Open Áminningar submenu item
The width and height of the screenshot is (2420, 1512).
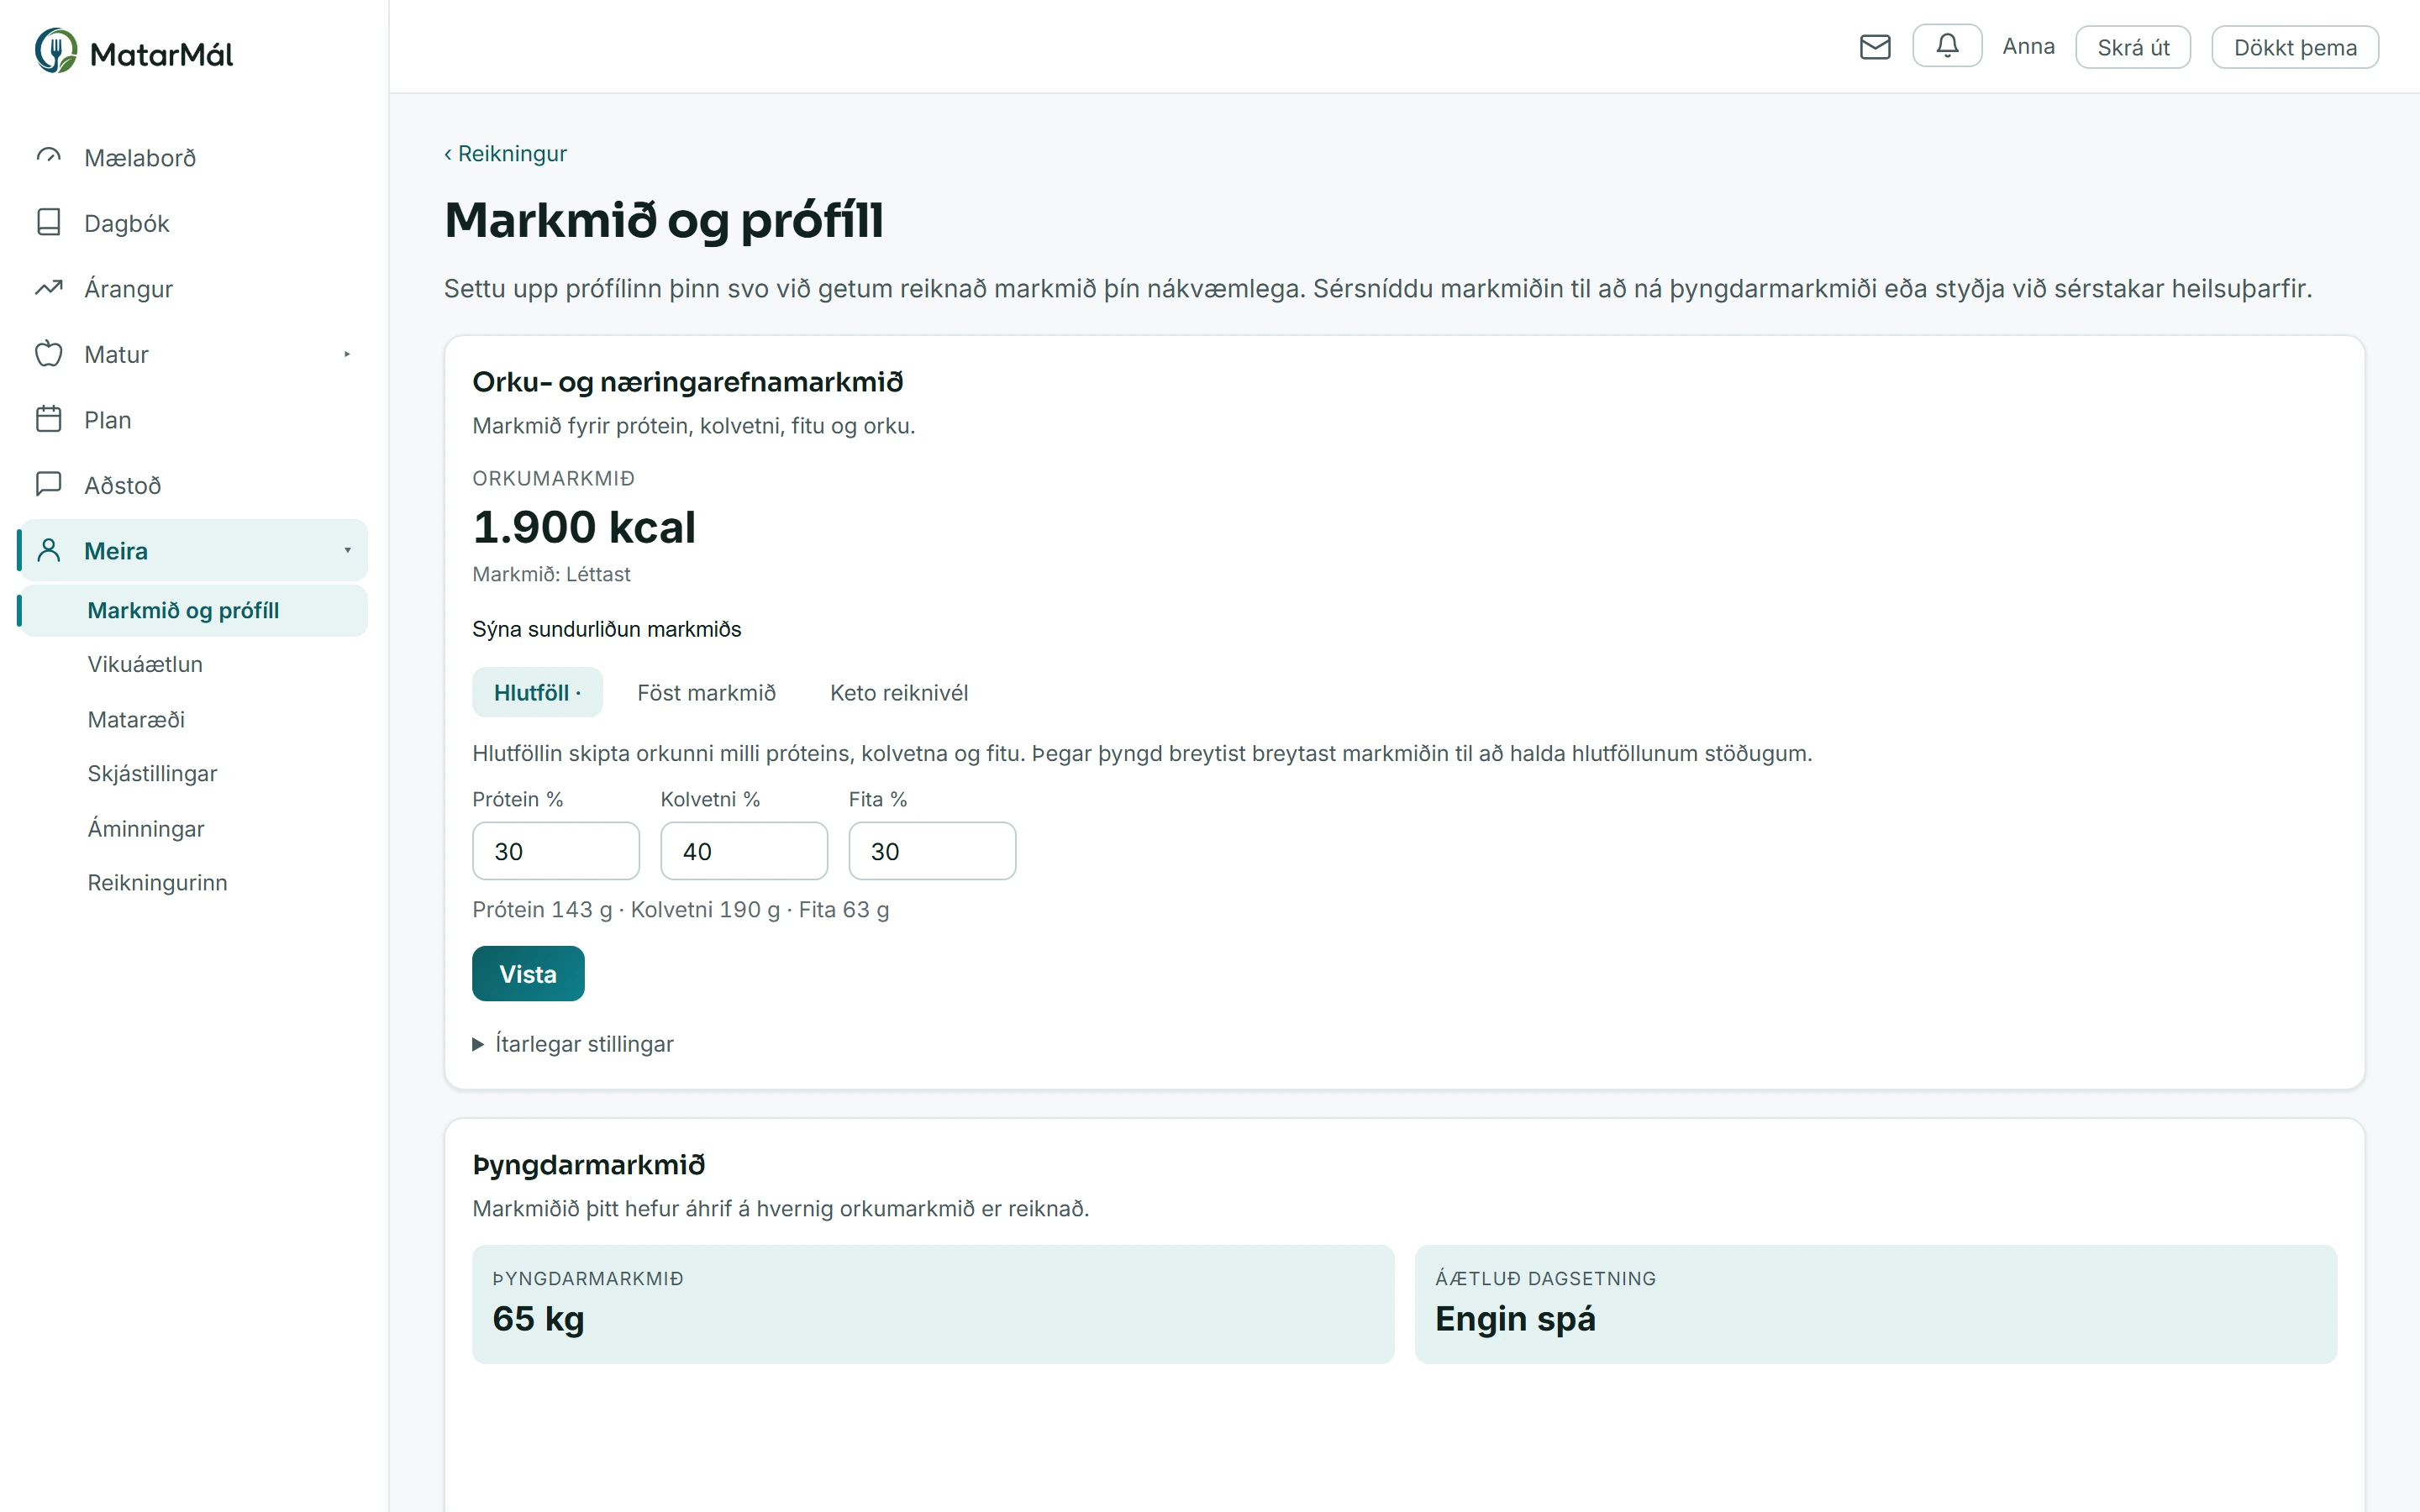(194, 828)
